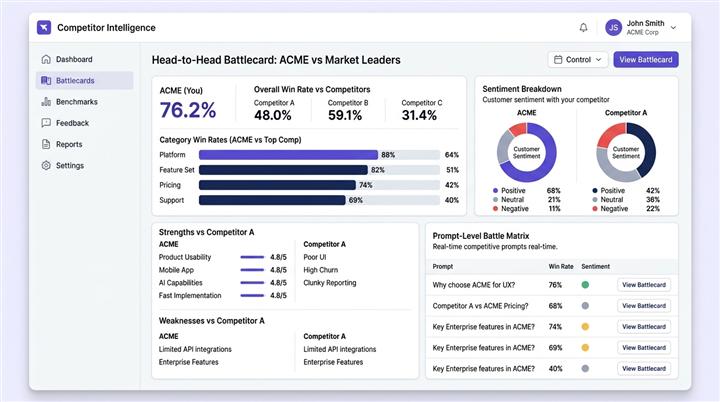Click calendar icon in Control dropdown
720x402 pixels.
tap(558, 60)
